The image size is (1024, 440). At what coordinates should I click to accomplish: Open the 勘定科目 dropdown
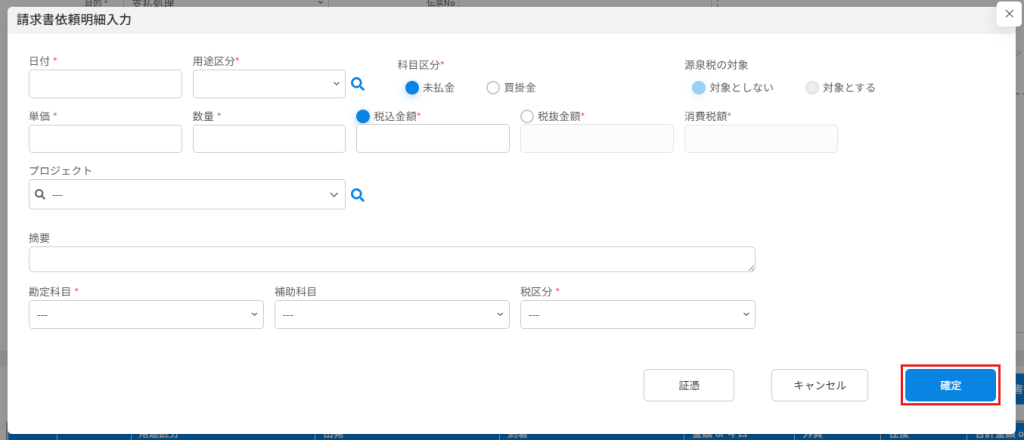(146, 315)
